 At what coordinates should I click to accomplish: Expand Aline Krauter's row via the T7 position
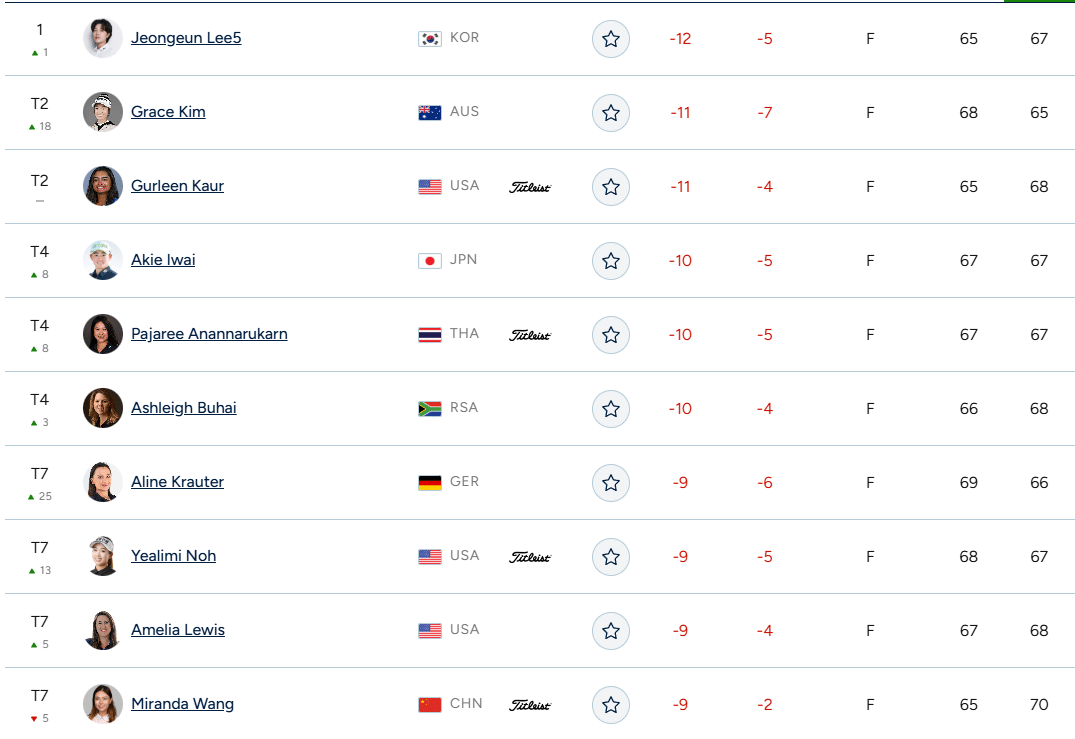click(40, 474)
